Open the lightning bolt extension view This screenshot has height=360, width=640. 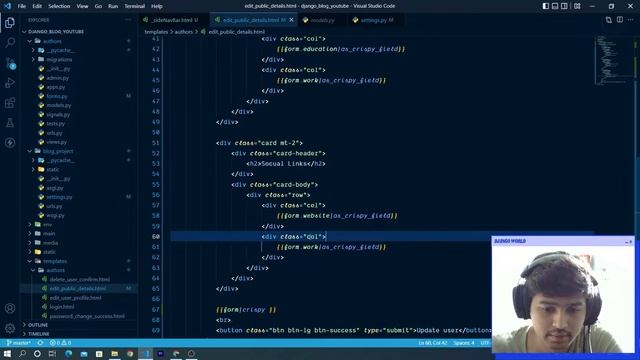(x=10, y=143)
